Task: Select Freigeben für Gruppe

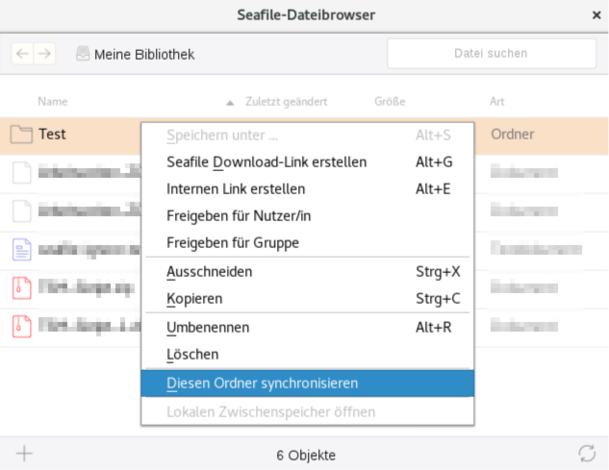Action: tap(233, 242)
